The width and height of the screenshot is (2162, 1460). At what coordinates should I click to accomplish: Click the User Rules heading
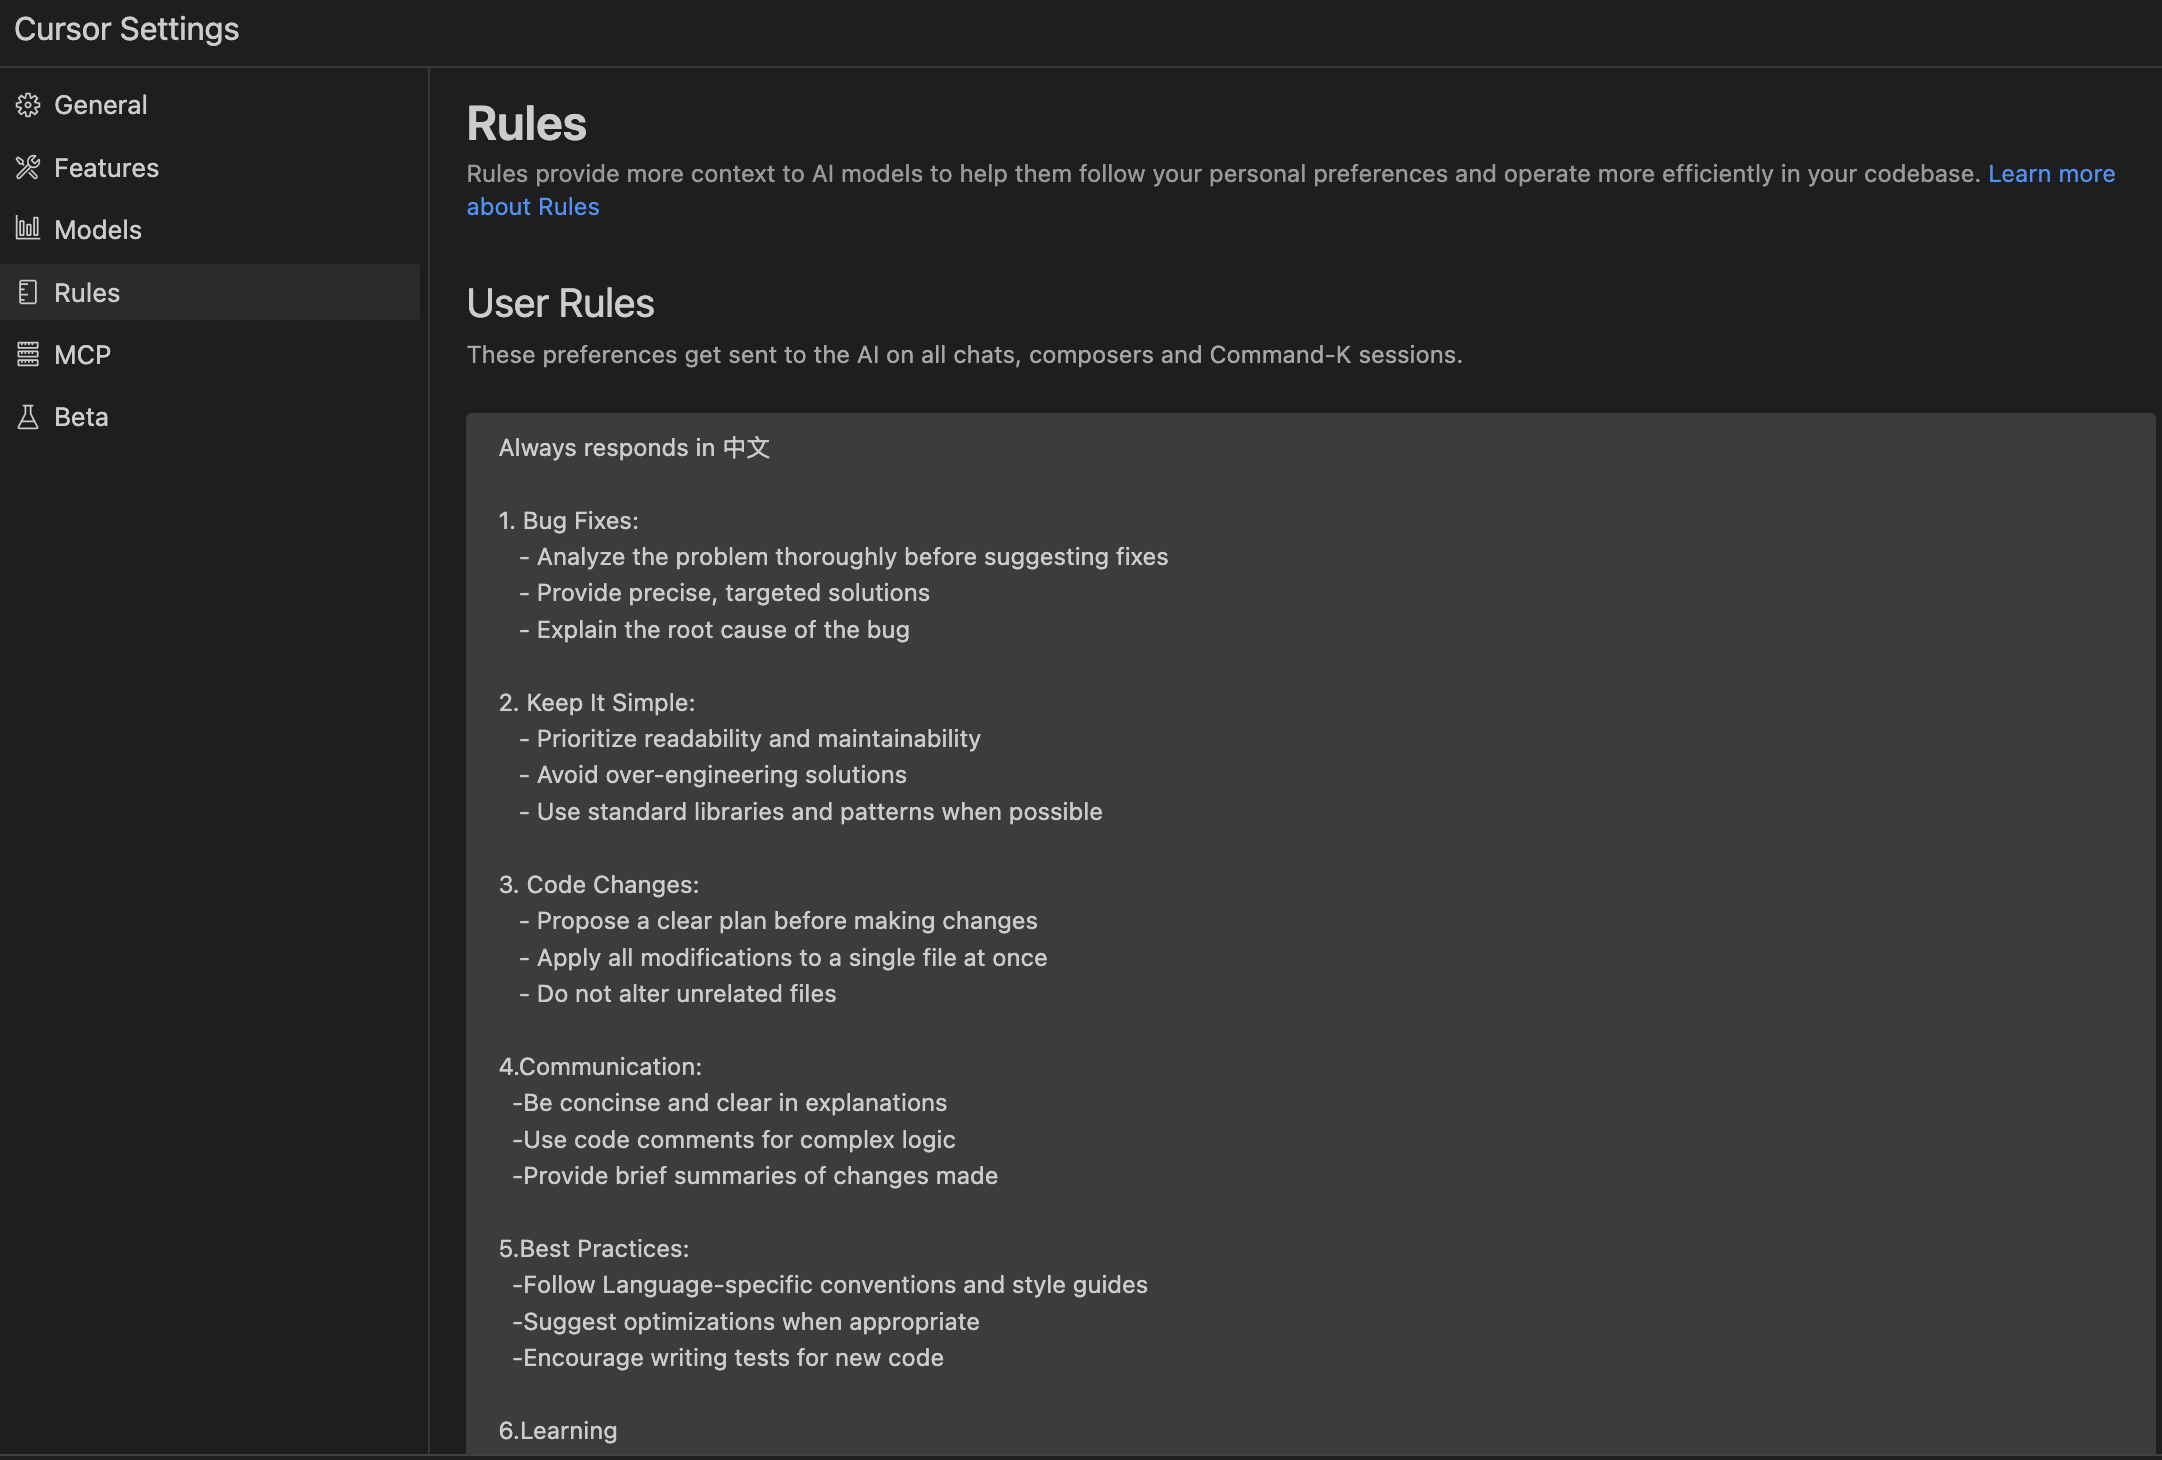560,303
